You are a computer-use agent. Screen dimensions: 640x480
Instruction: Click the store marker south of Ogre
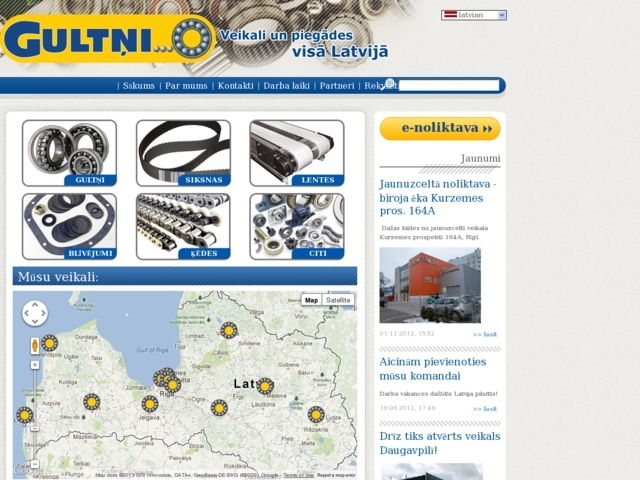tap(219, 408)
